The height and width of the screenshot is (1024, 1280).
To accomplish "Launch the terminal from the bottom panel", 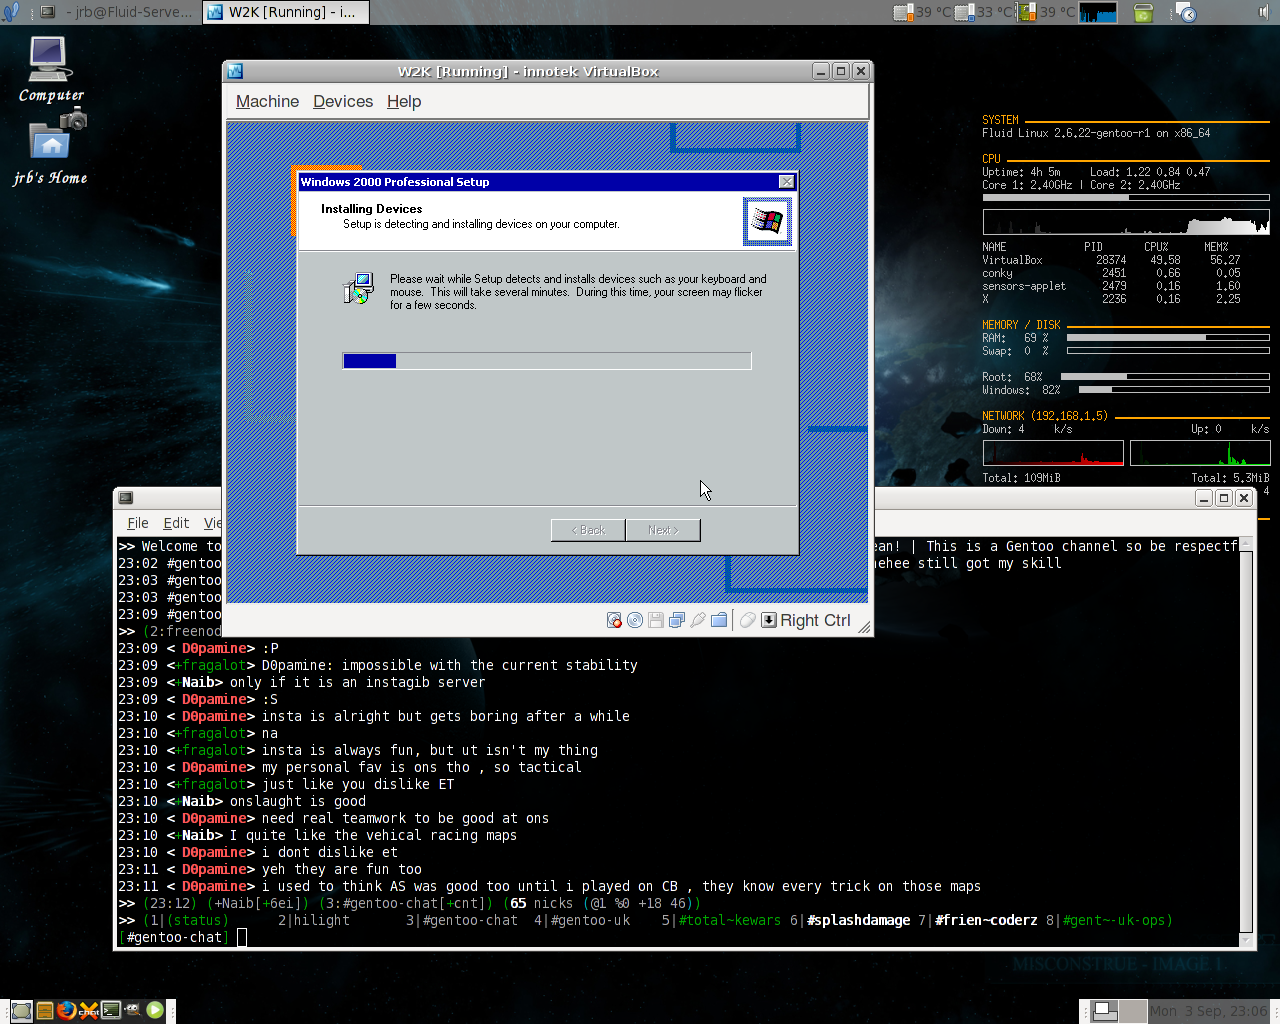I will point(110,1010).
